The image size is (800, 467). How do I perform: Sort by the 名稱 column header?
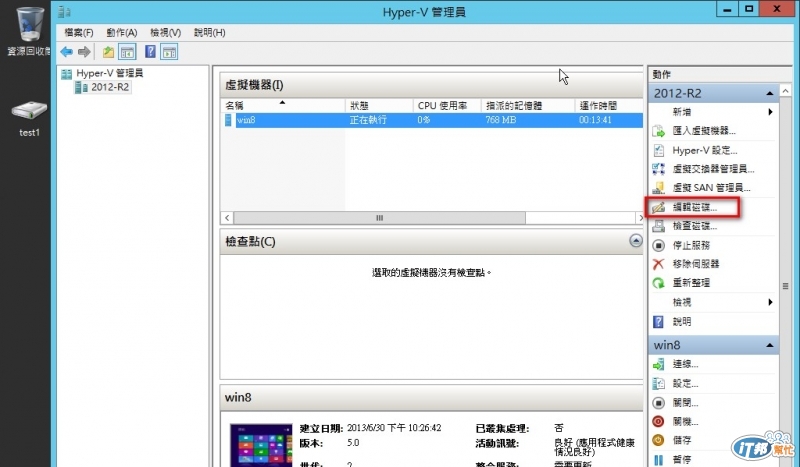tap(284, 106)
